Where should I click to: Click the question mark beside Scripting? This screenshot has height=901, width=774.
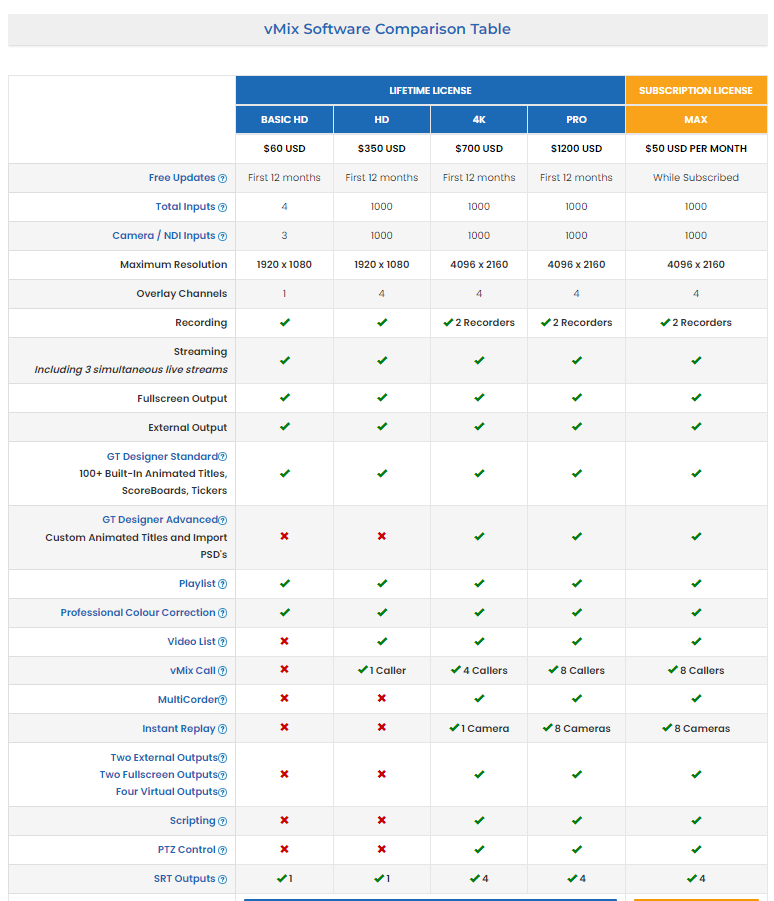[222, 821]
